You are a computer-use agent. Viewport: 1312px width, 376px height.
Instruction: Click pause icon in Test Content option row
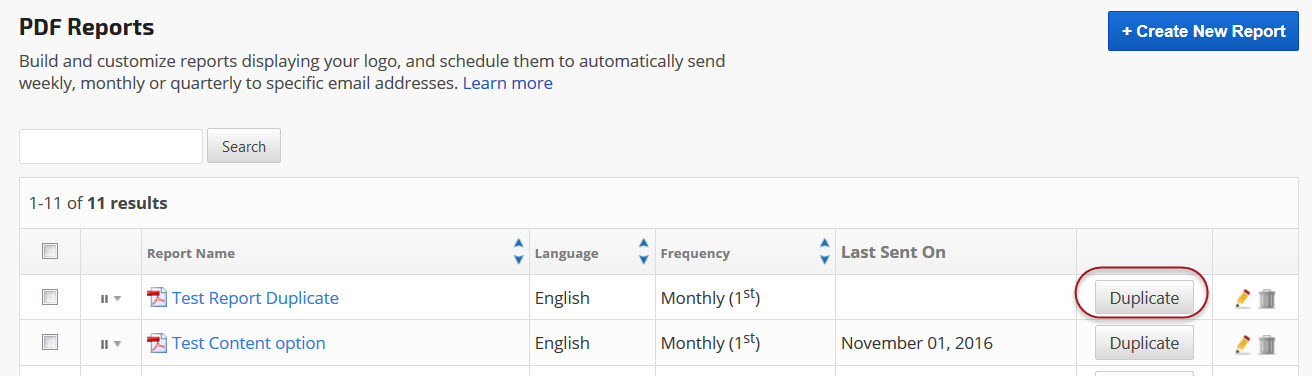coord(104,344)
